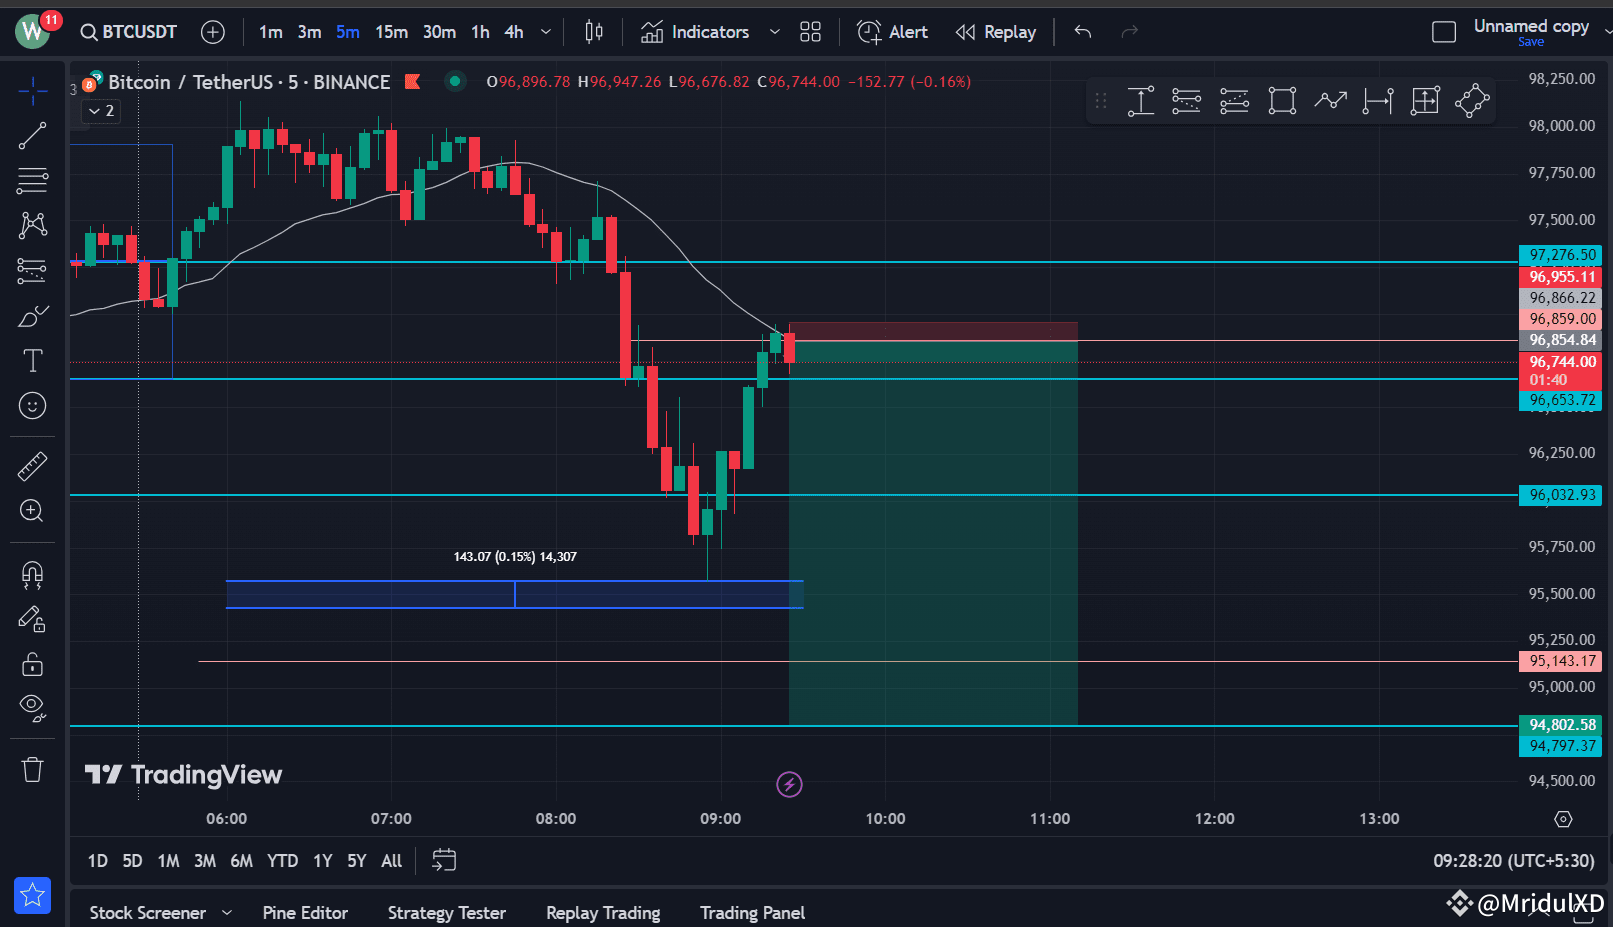Open BTCUSDT symbol search
This screenshot has height=927, width=1613.
point(129,32)
